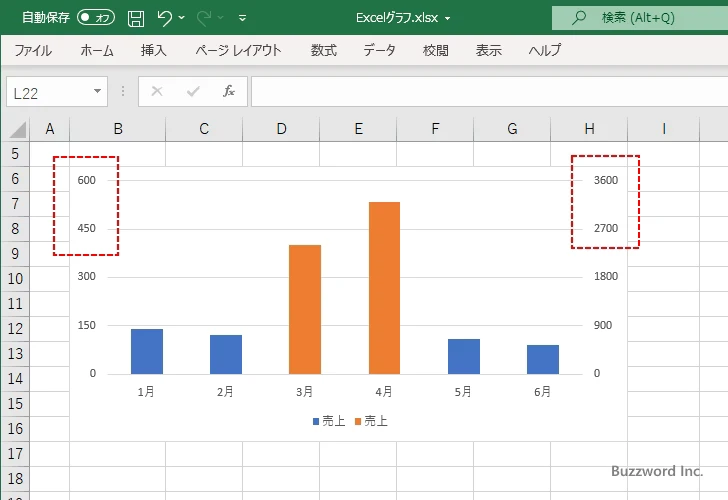Open the ページ レイアウト tab
Screen dimensions: 728x500
click(238, 50)
